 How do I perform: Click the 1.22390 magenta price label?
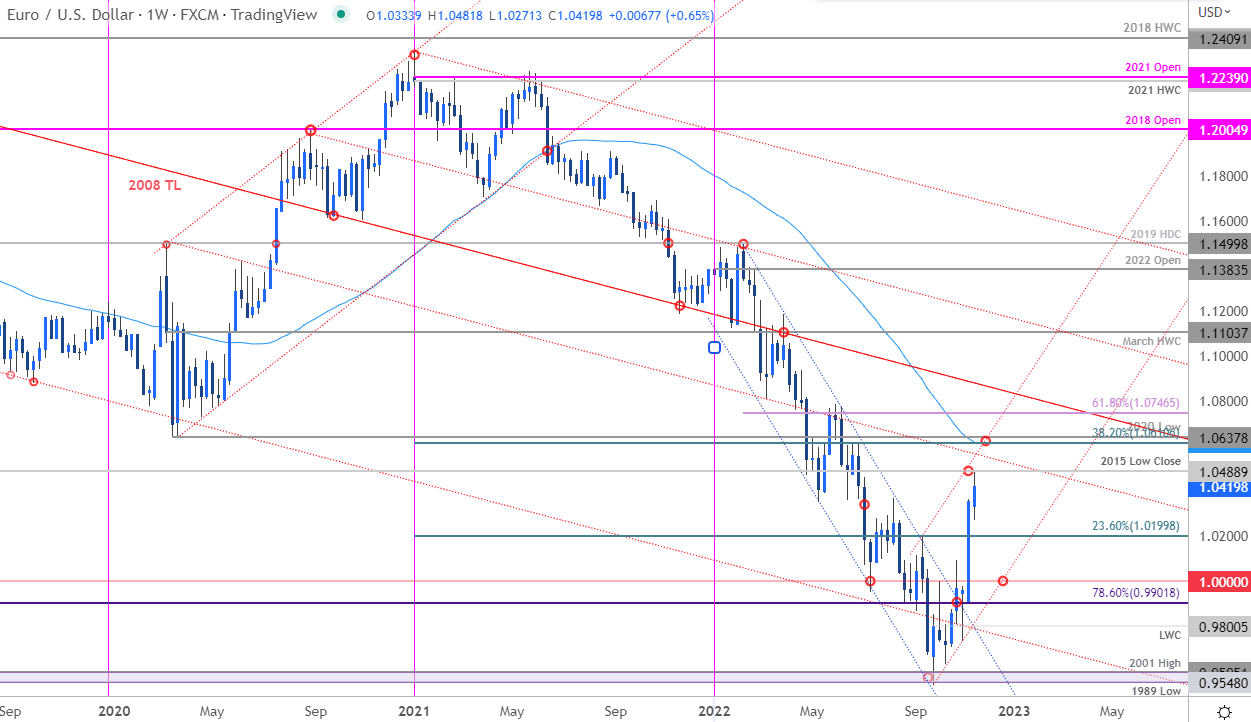(x=1218, y=77)
